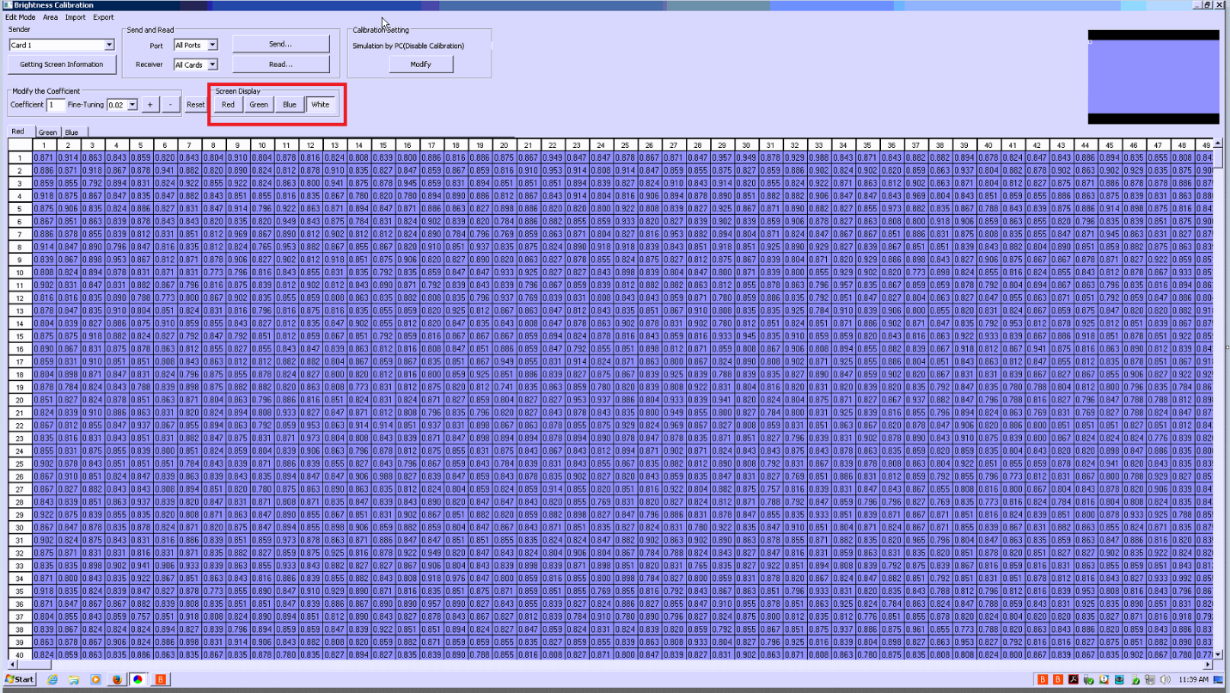The width and height of the screenshot is (1230, 693).
Task: Open Windows Explorer folder icon in taskbar
Action: [74, 679]
